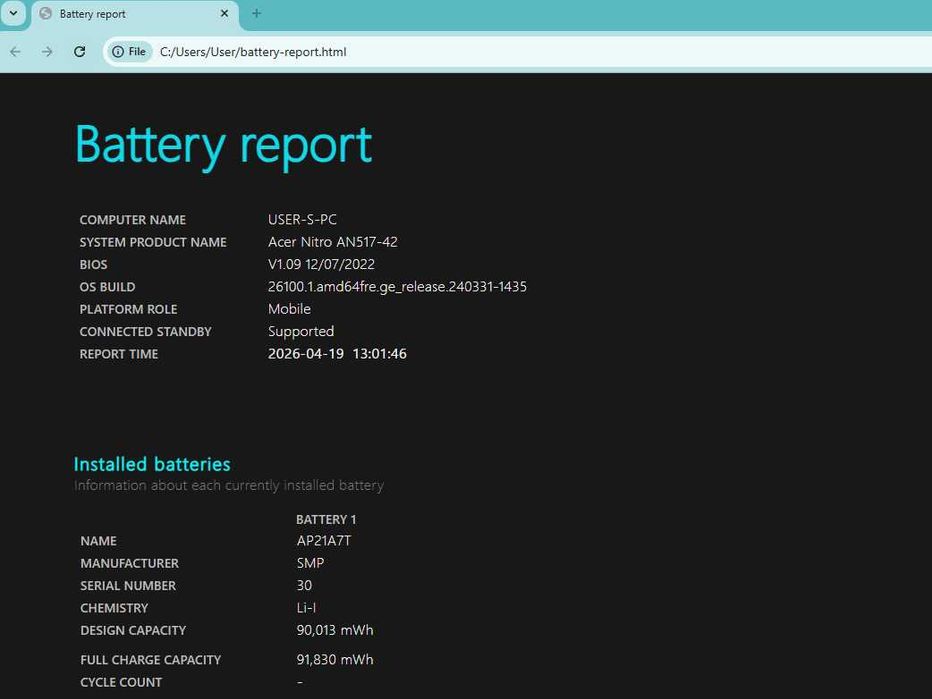
Task: Click the COMPUTER NAME label
Action: pos(133,220)
